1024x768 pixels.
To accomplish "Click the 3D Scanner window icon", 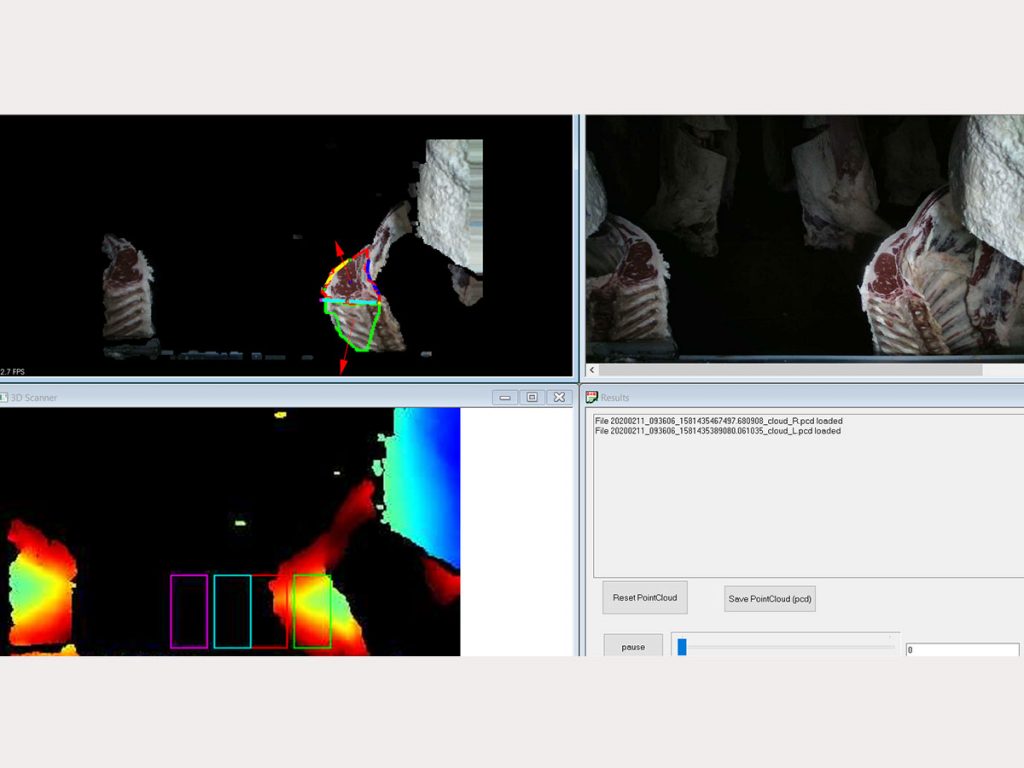I will pyautogui.click(x=4, y=397).
